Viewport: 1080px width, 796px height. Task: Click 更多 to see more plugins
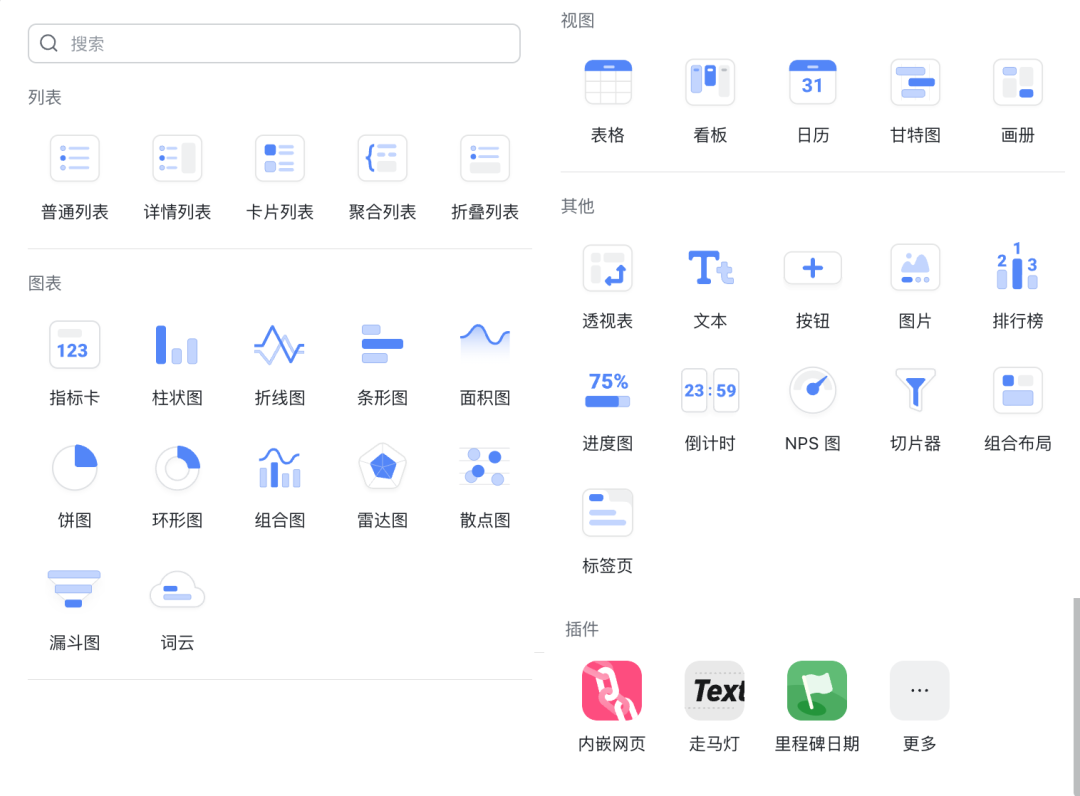point(918,690)
